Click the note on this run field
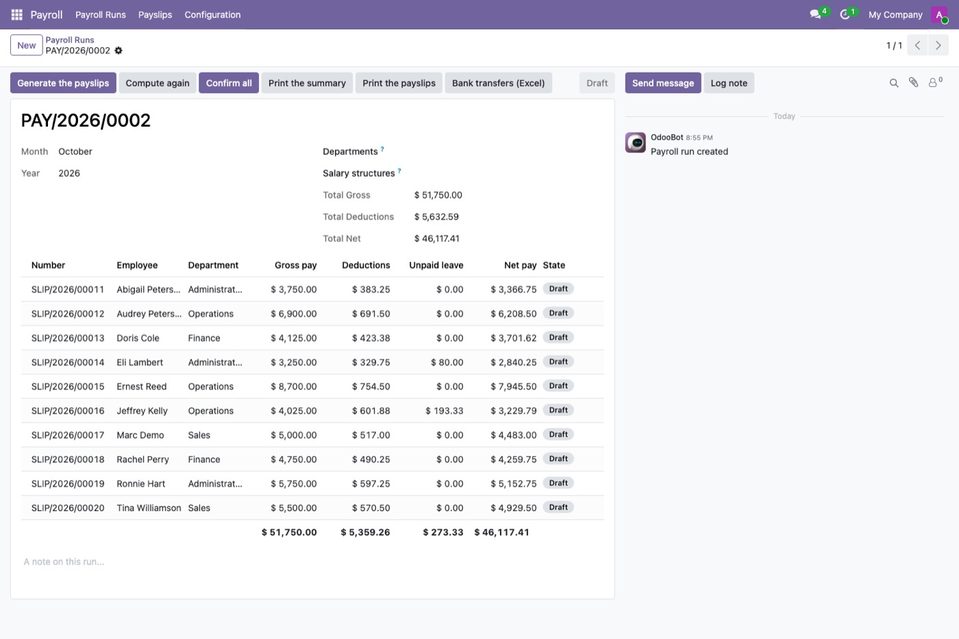This screenshot has height=639, width=959. (313, 562)
